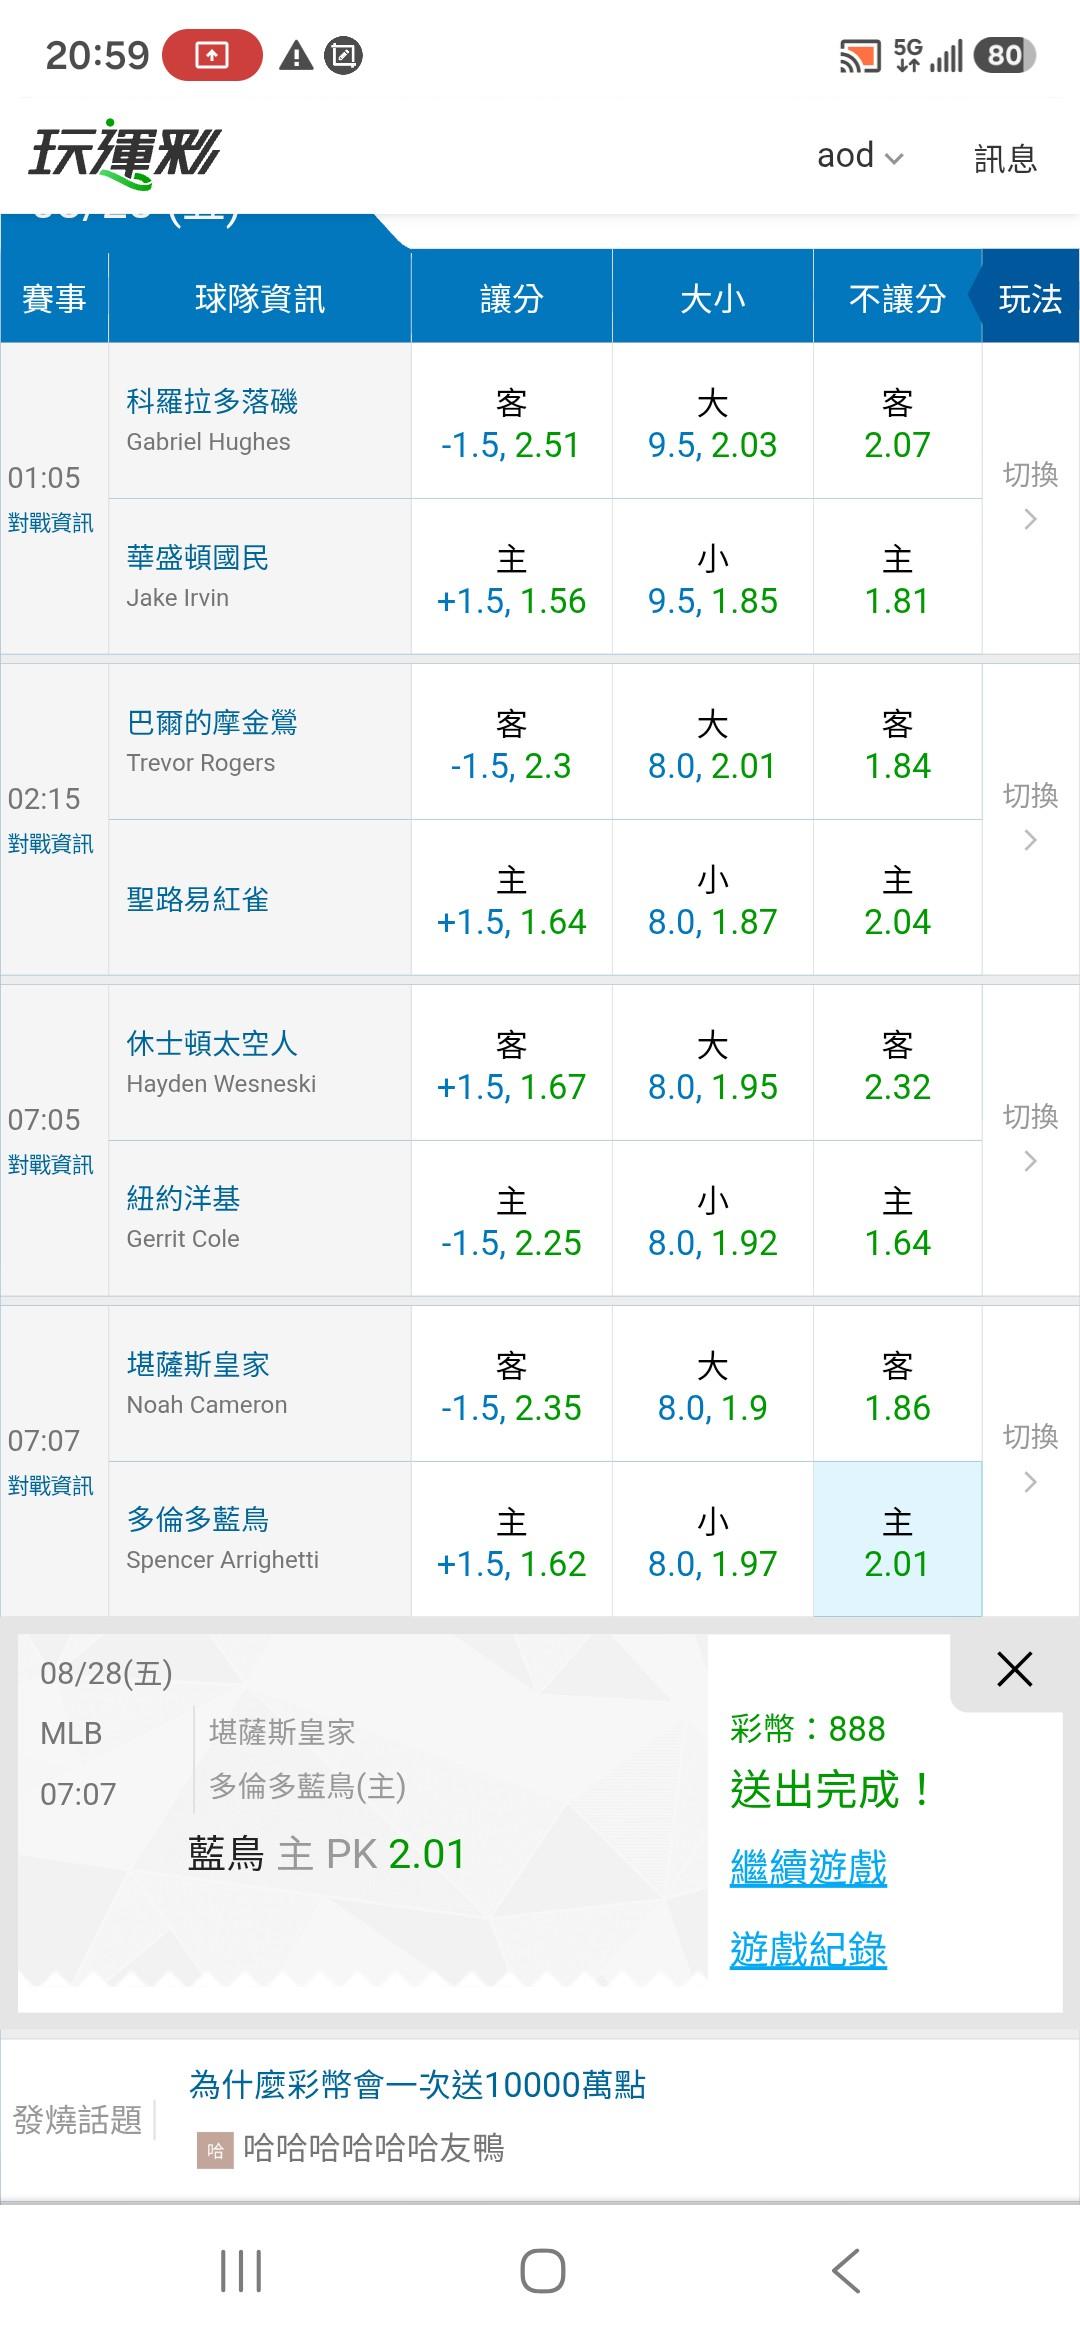Open Android recent apps button
The width and height of the screenshot is (1080, 2340).
pyautogui.click(x=241, y=2270)
